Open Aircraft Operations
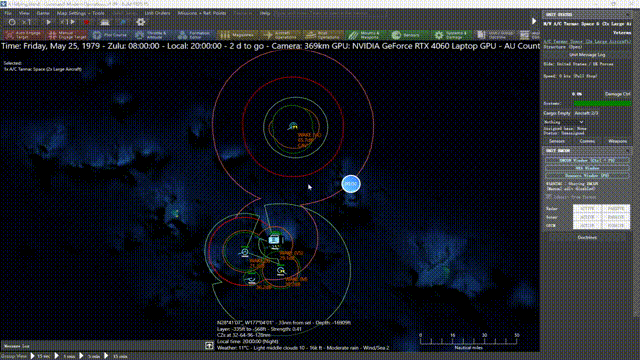 (x=281, y=35)
